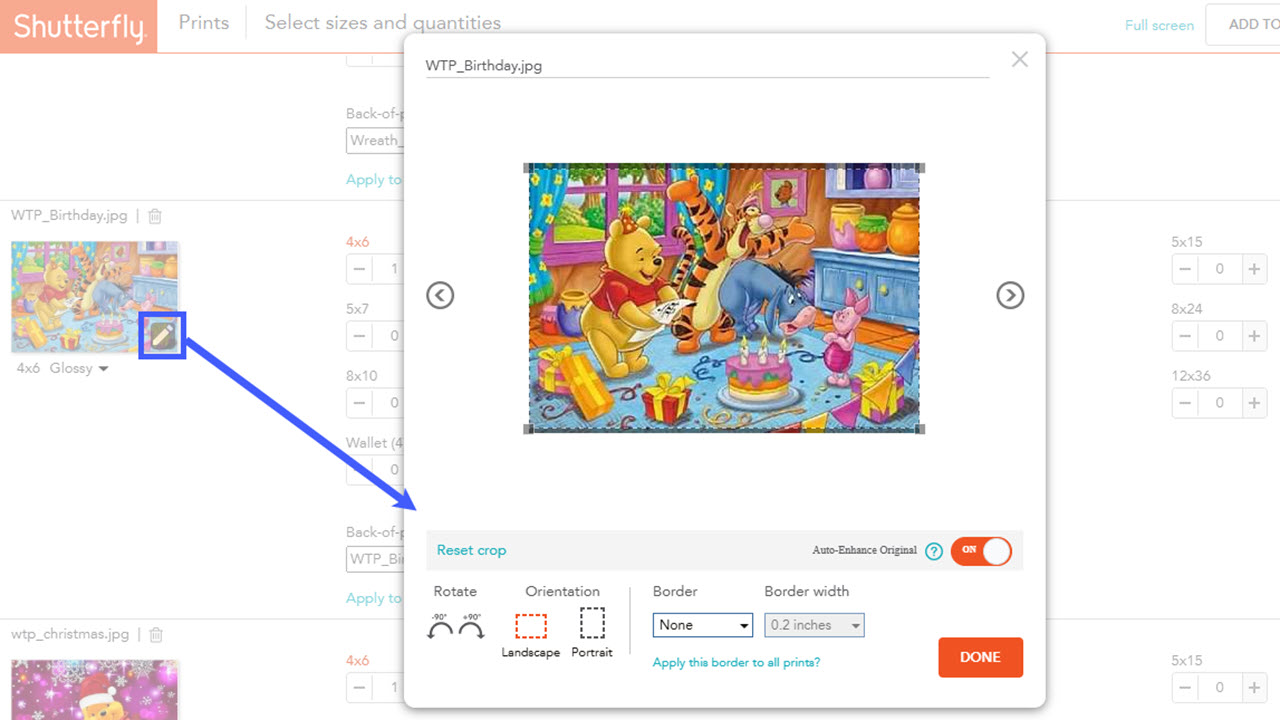Rotate the photo 90 degrees counterclockwise
The image size is (1280, 720).
click(441, 628)
